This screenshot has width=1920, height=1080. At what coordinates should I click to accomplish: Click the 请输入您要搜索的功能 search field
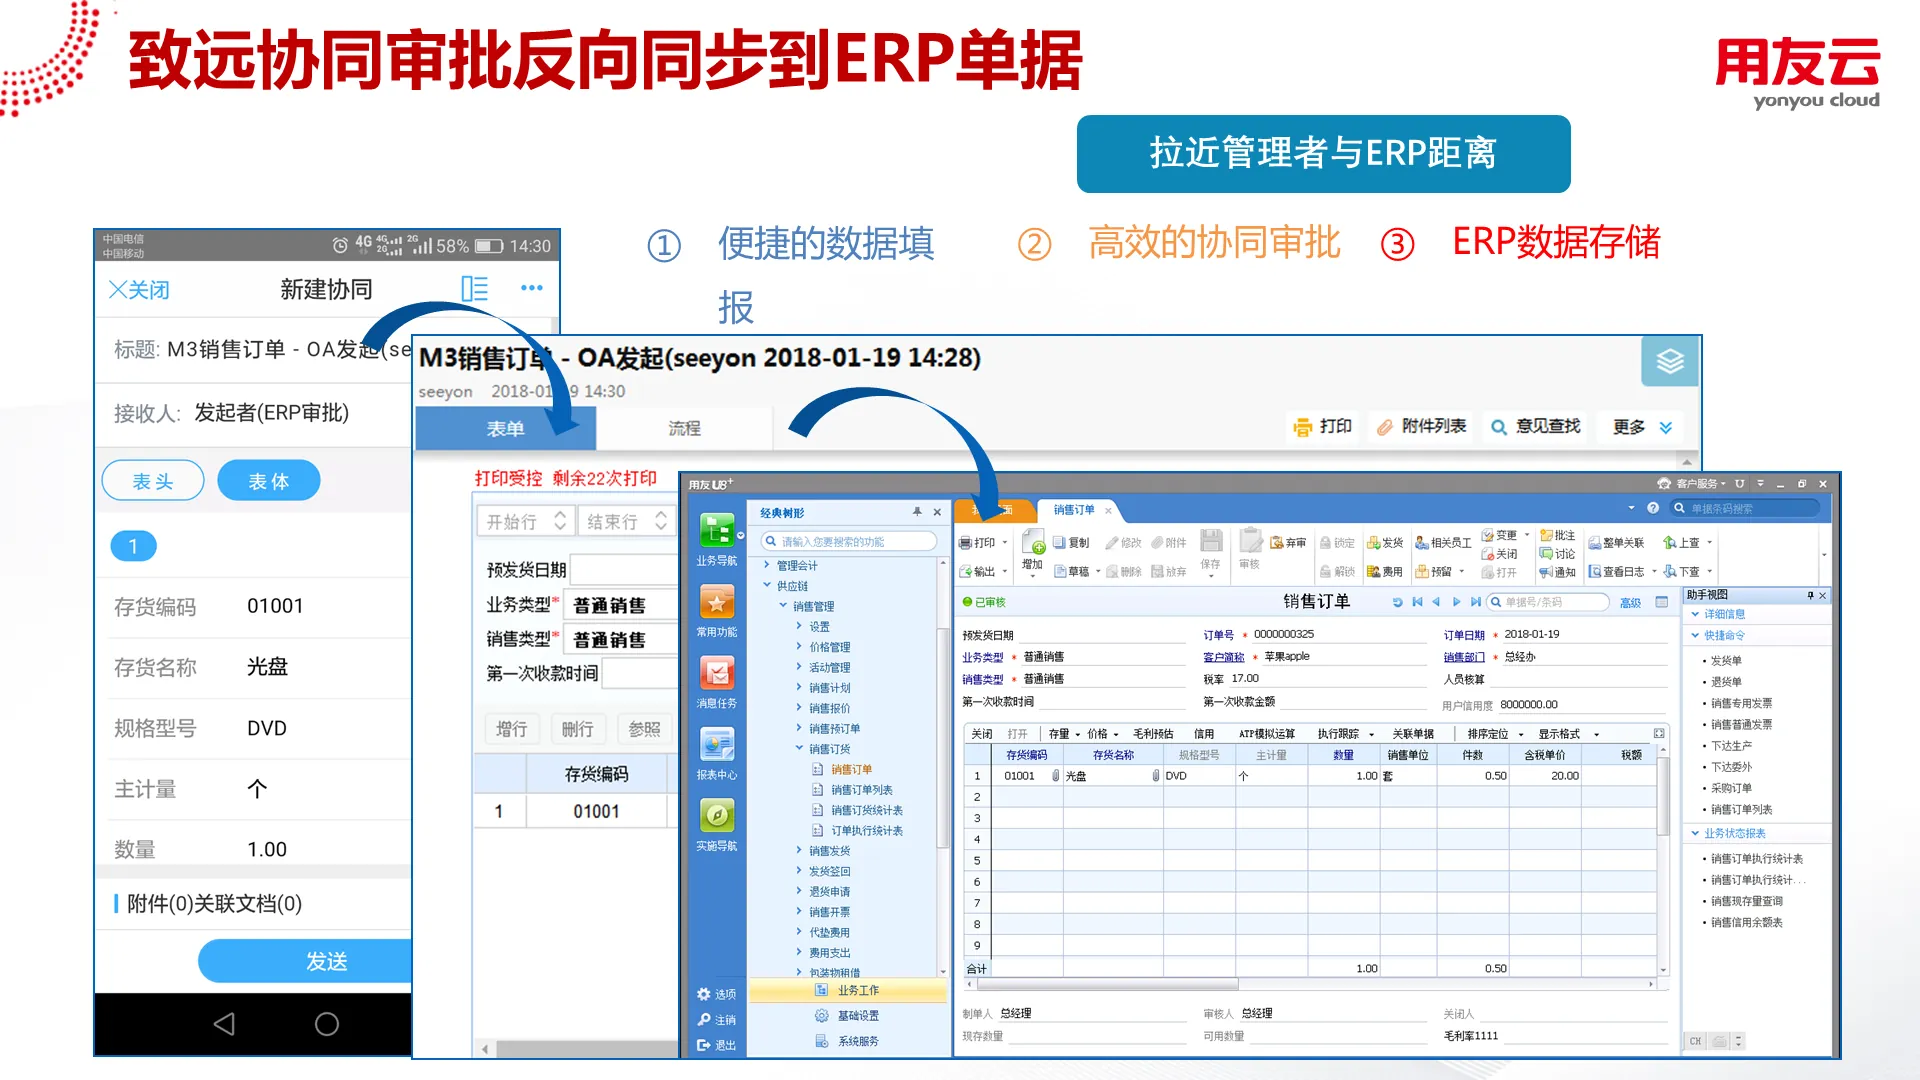click(849, 541)
